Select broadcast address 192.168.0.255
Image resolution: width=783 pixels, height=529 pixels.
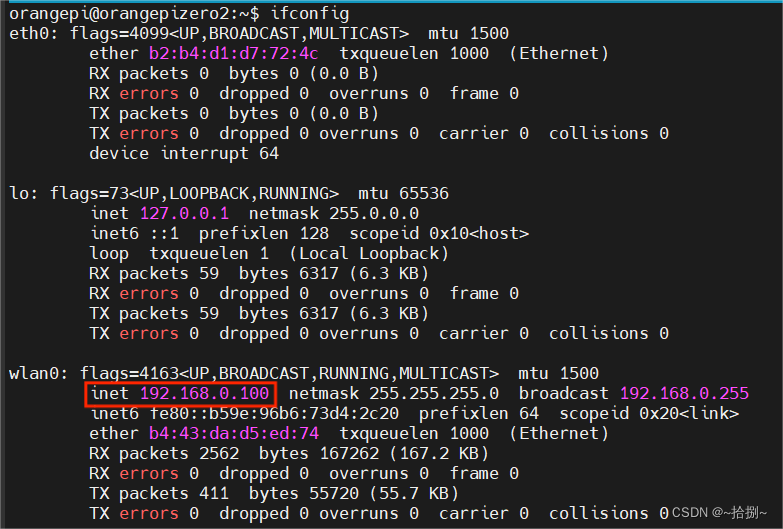click(684, 394)
